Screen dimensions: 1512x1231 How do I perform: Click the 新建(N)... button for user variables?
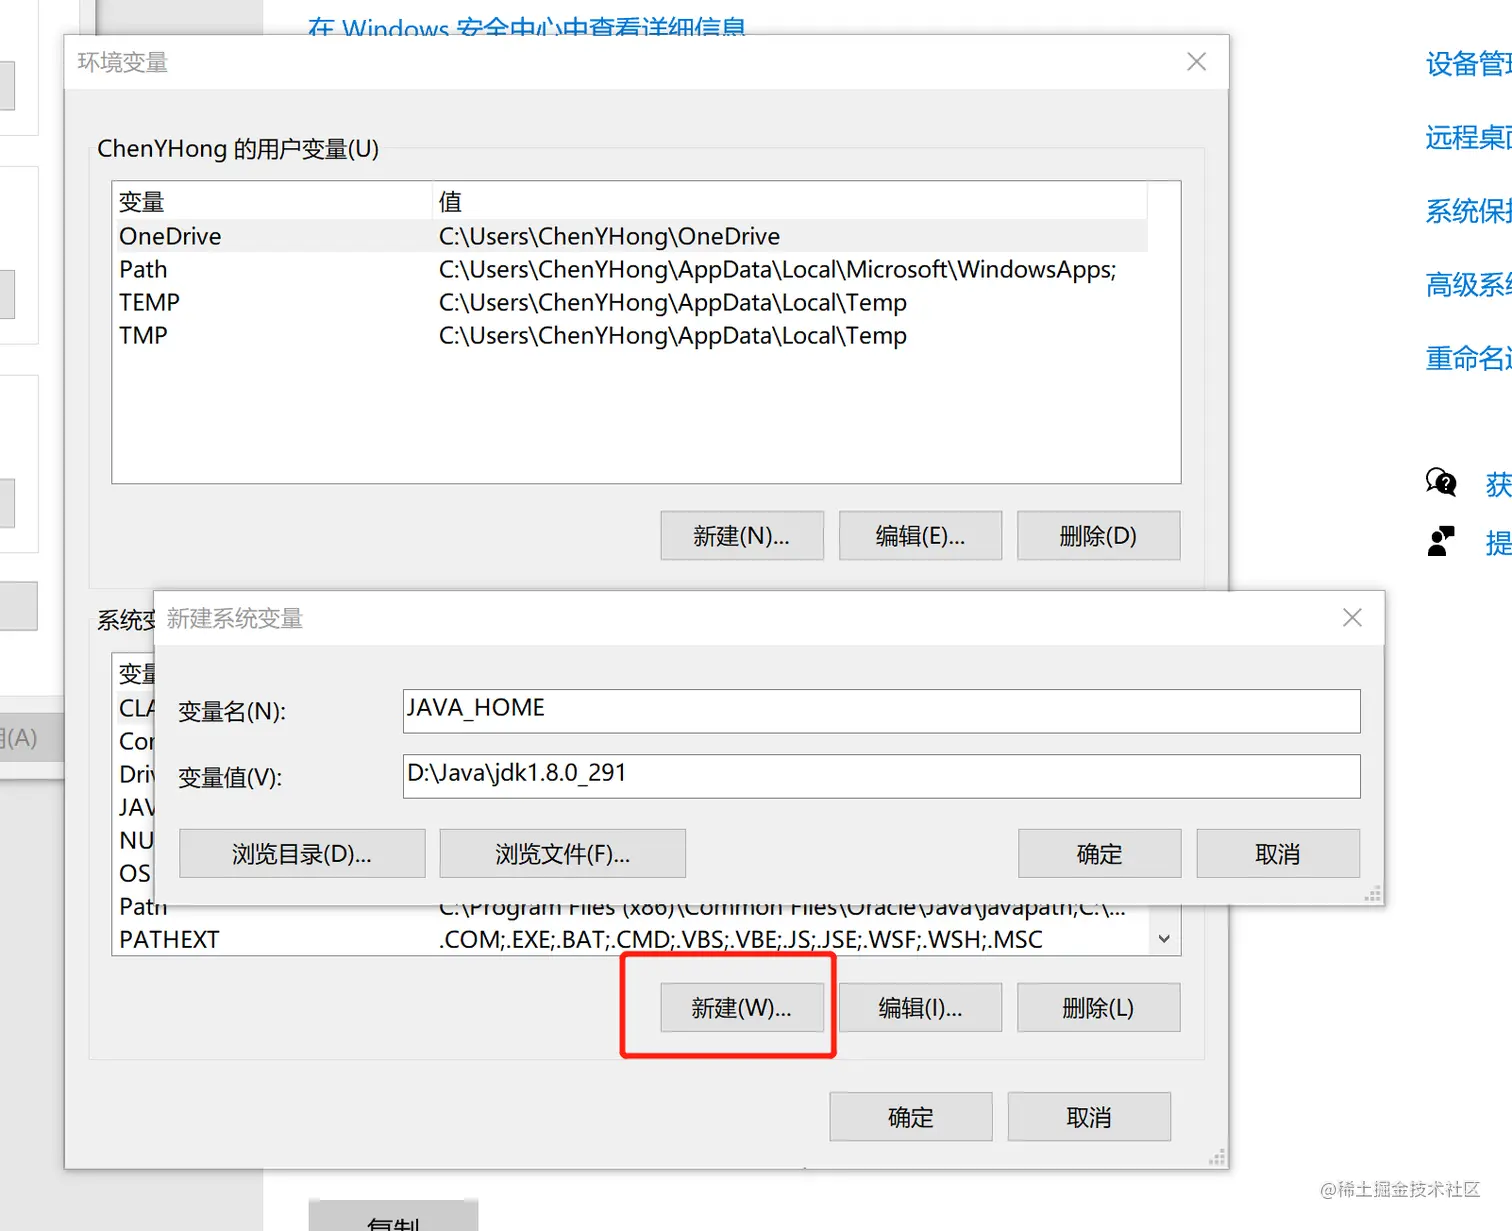742,536
